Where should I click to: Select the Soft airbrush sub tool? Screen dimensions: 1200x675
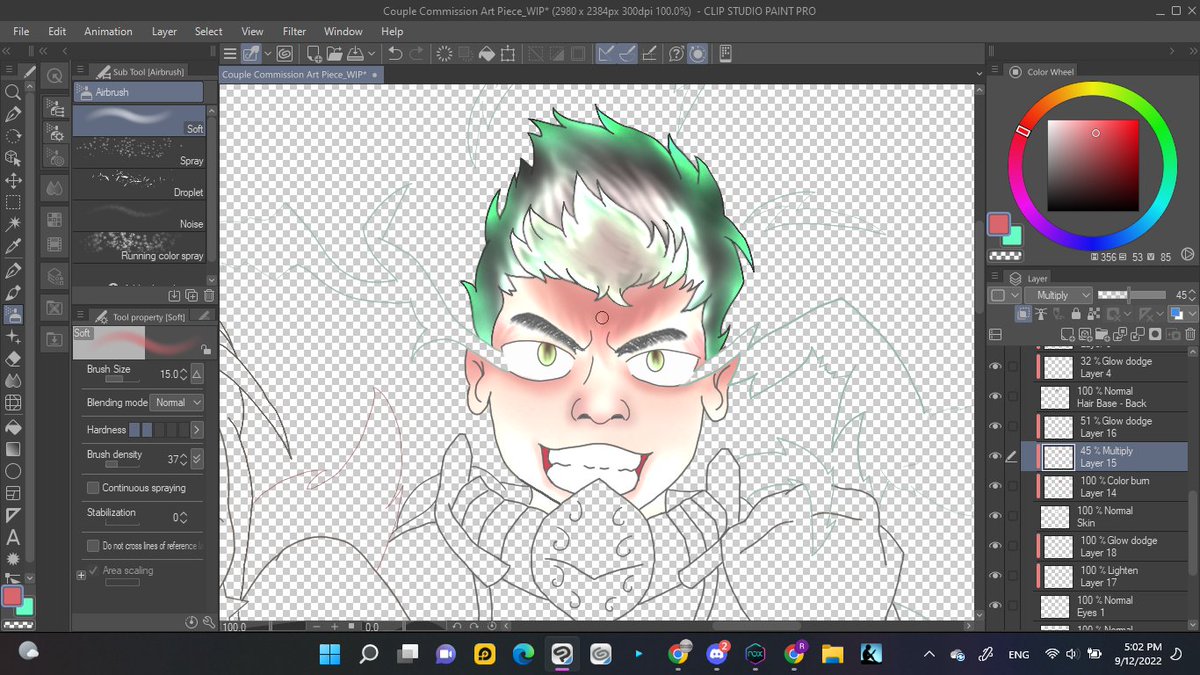tap(139, 121)
